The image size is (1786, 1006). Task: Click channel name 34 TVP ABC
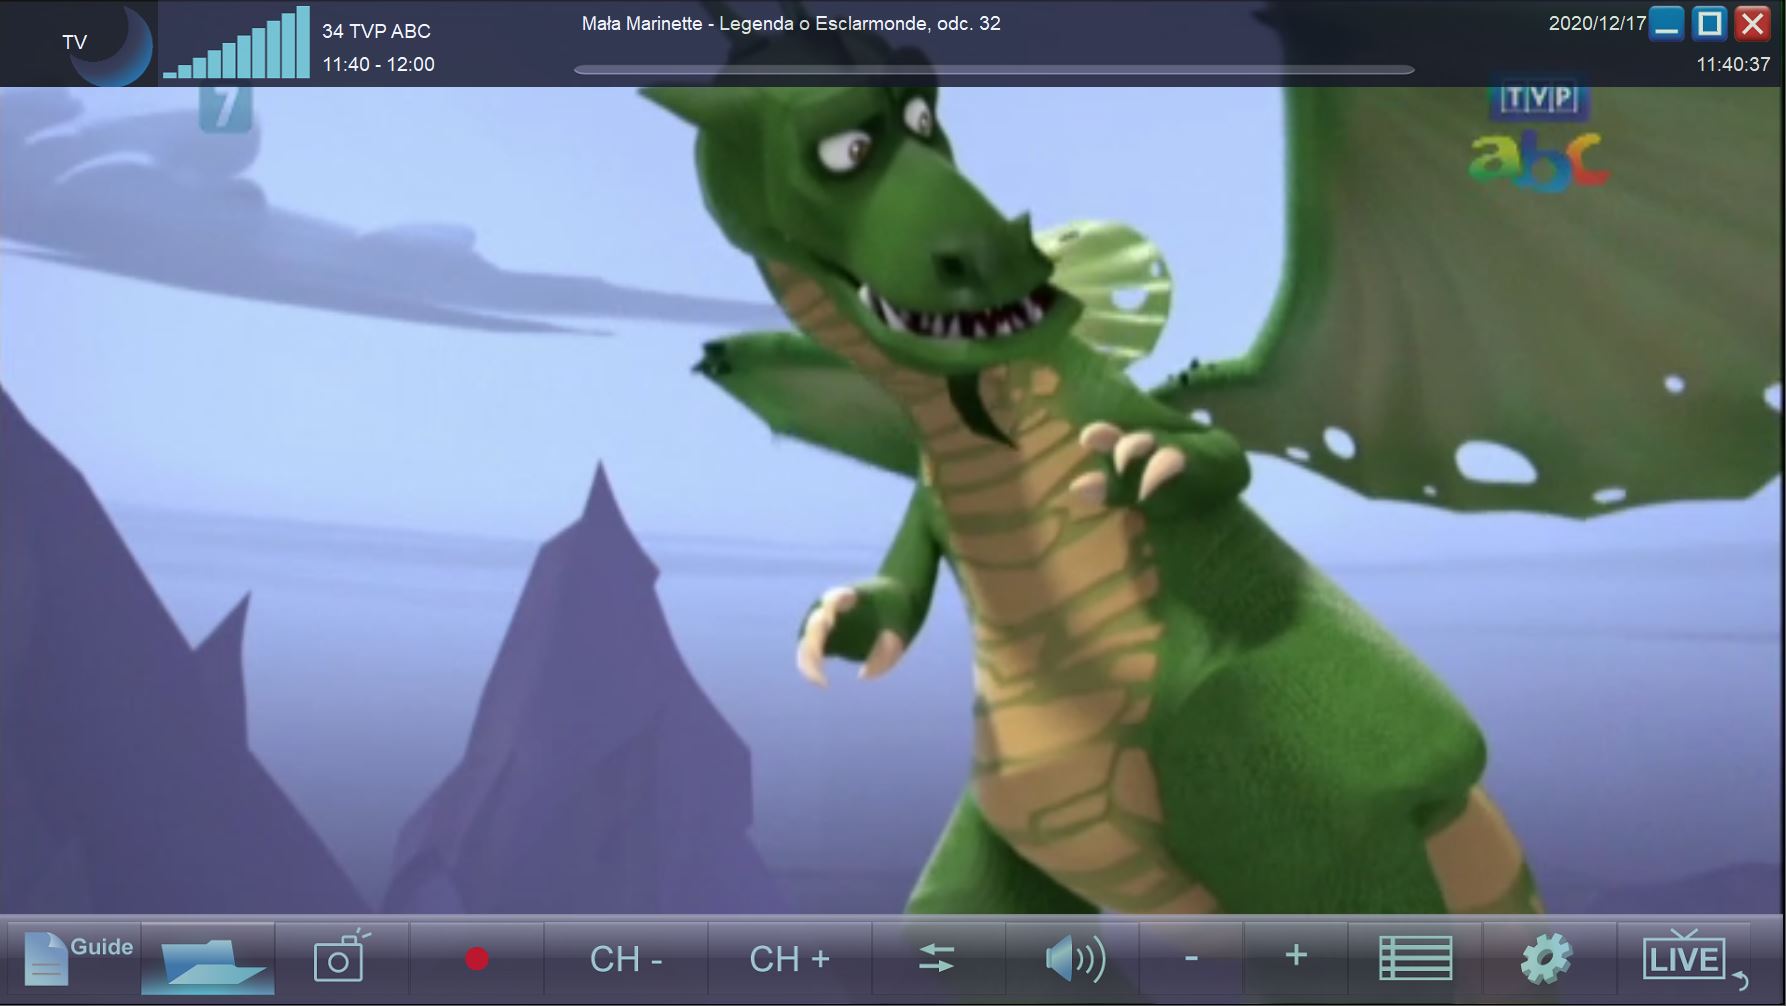click(376, 31)
